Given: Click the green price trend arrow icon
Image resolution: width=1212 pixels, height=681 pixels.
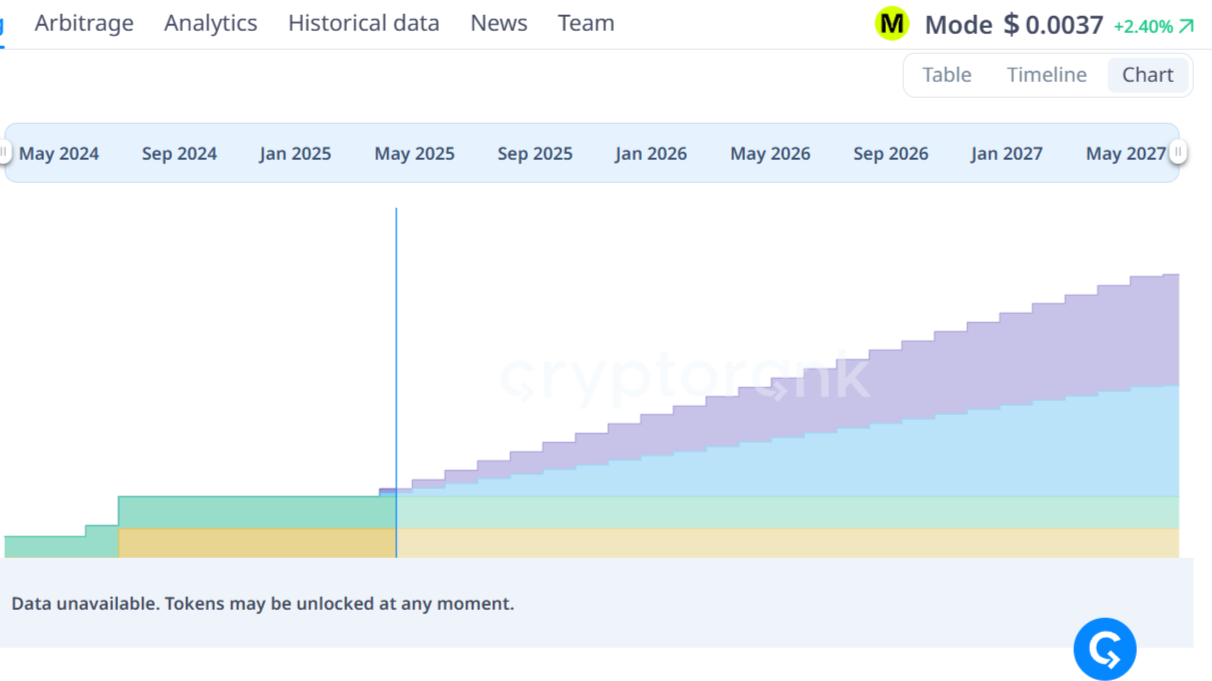Looking at the screenshot, I should pyautogui.click(x=1187, y=26).
